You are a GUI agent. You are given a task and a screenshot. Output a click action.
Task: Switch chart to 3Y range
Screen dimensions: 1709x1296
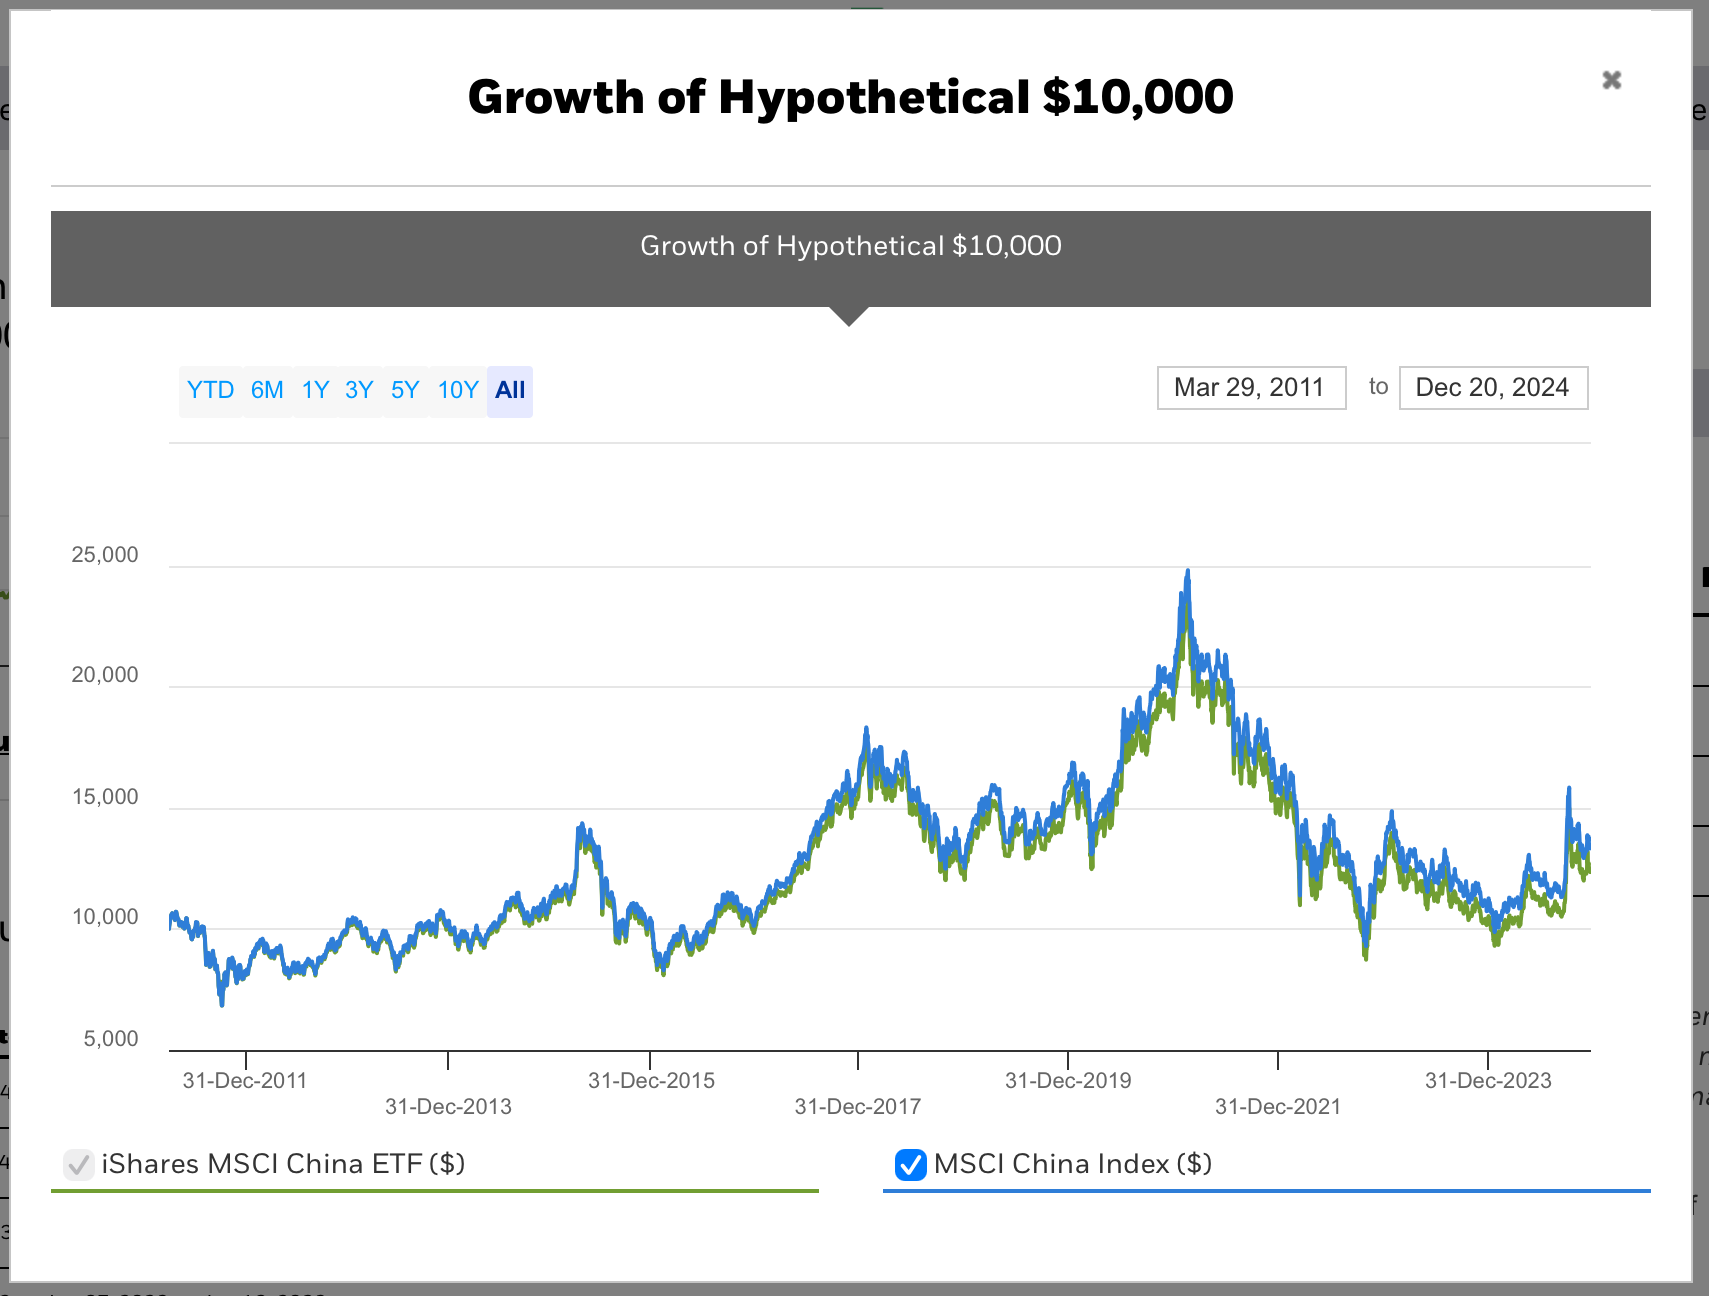[x=359, y=390]
